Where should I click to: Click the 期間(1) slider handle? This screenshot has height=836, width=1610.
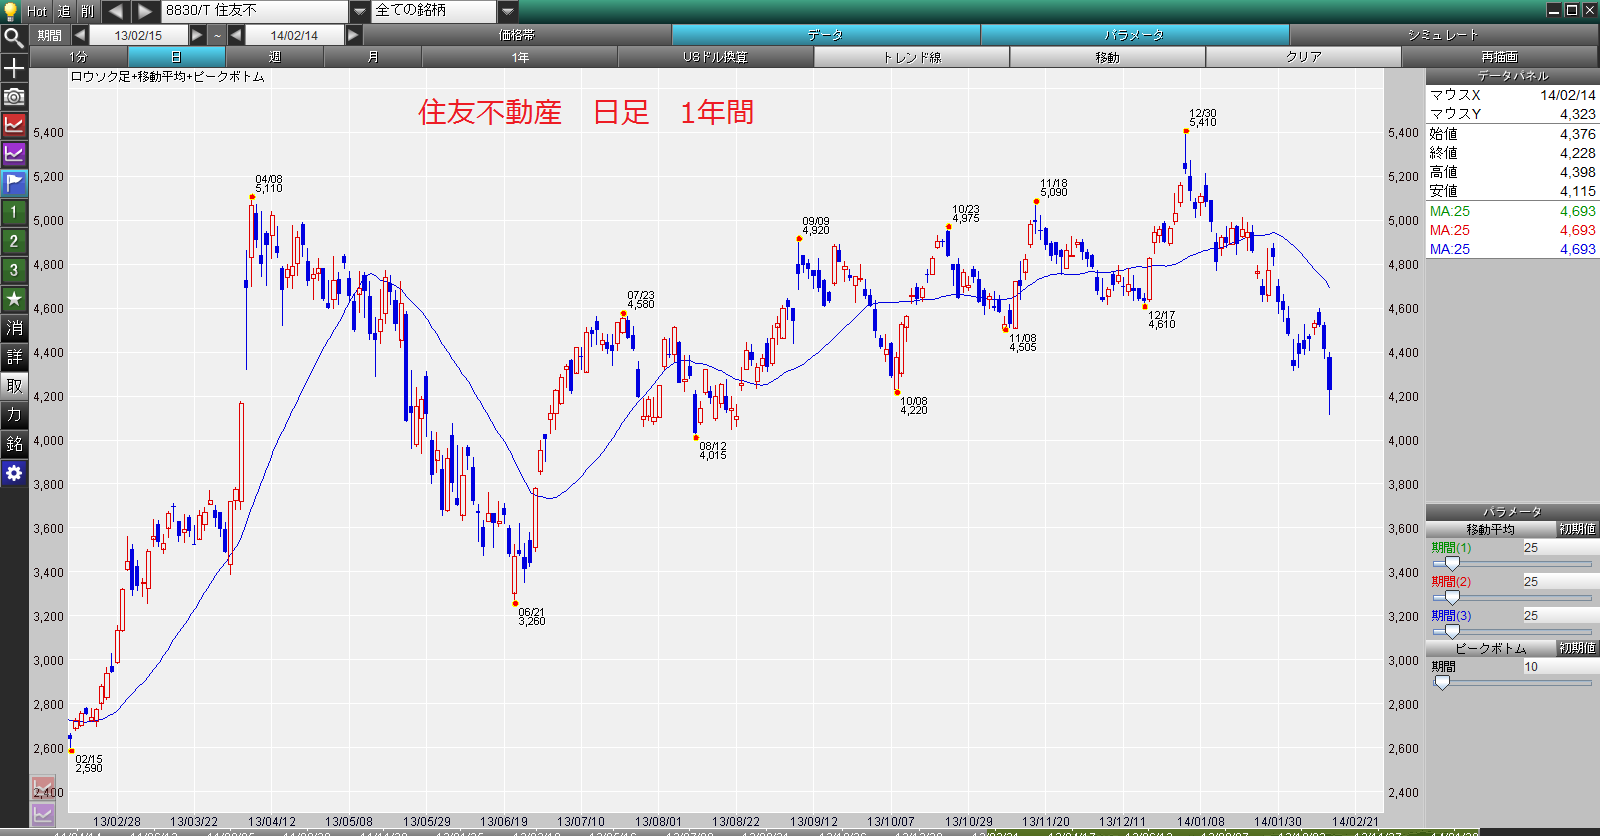1452,563
